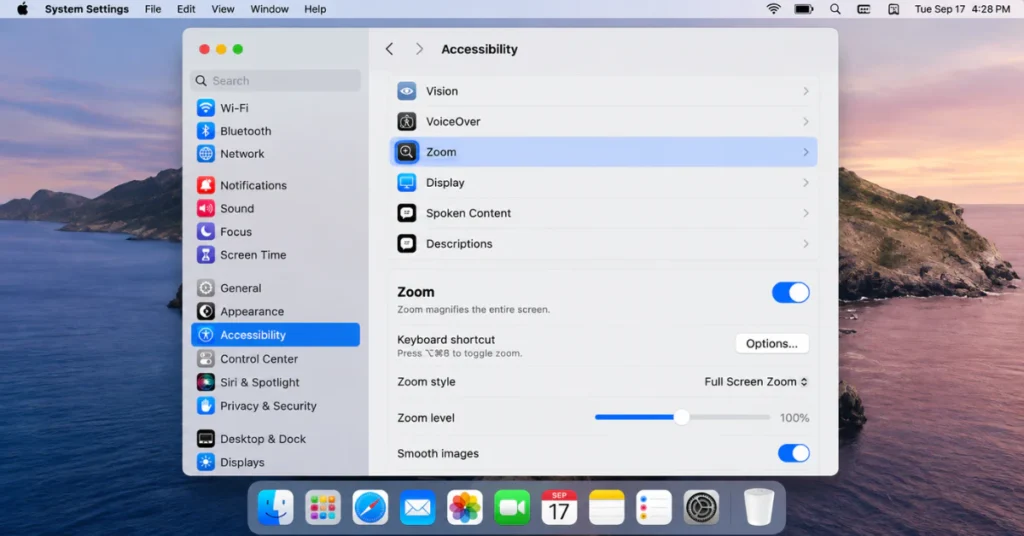This screenshot has width=1024, height=536.
Task: Open the Window menu
Action: [269, 9]
